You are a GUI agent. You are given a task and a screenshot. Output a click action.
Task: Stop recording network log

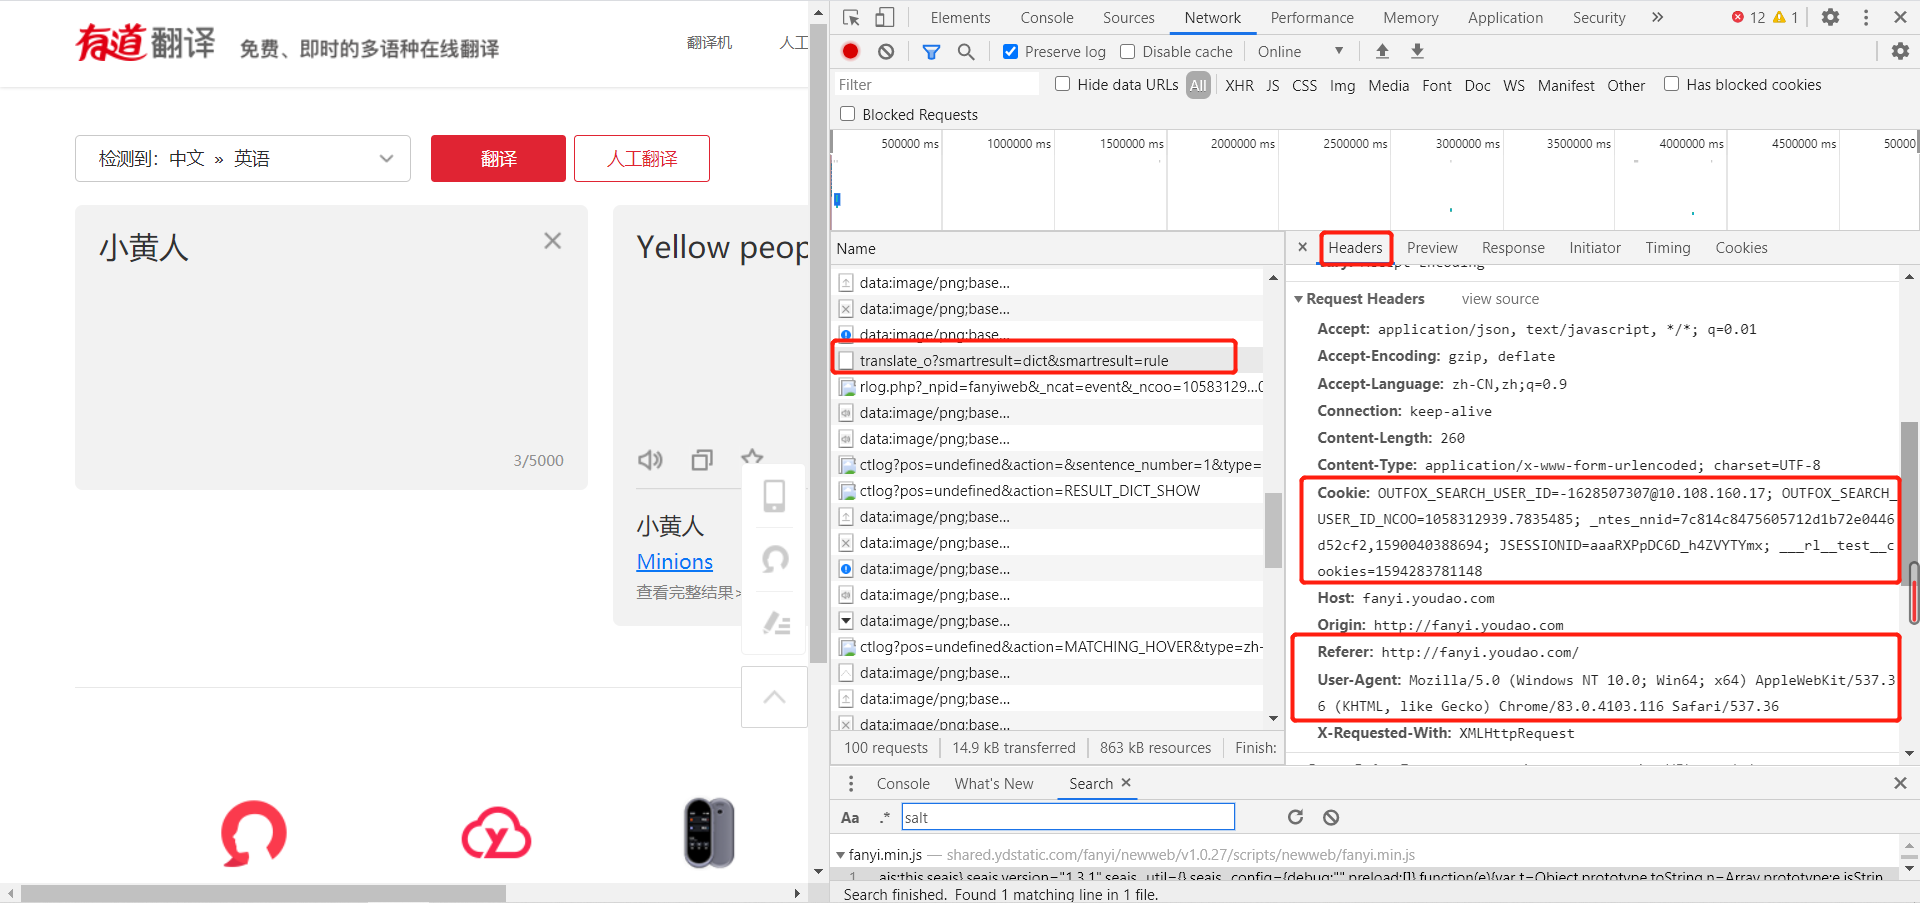point(850,51)
